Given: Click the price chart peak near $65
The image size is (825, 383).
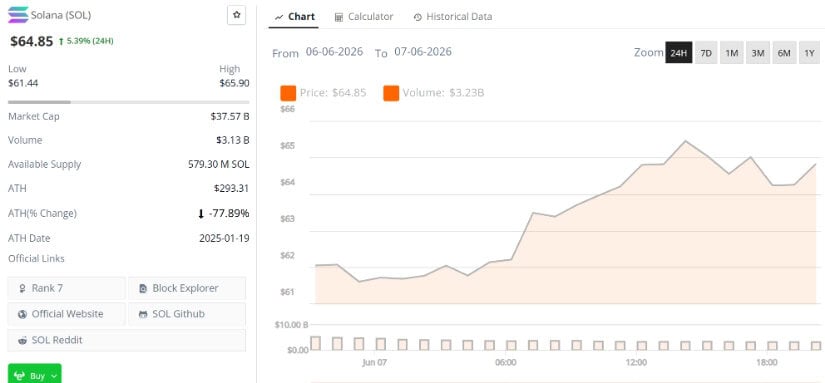Looking at the screenshot, I should (685, 141).
